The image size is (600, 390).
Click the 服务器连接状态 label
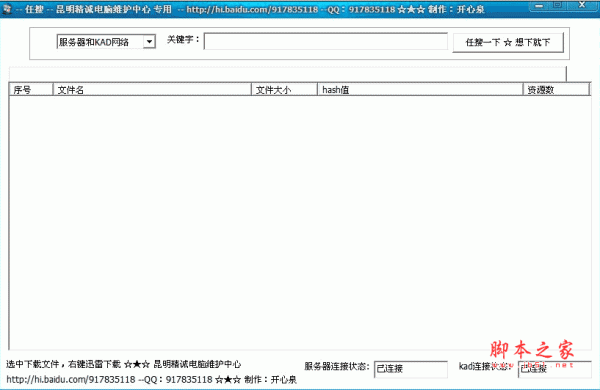coord(337,366)
